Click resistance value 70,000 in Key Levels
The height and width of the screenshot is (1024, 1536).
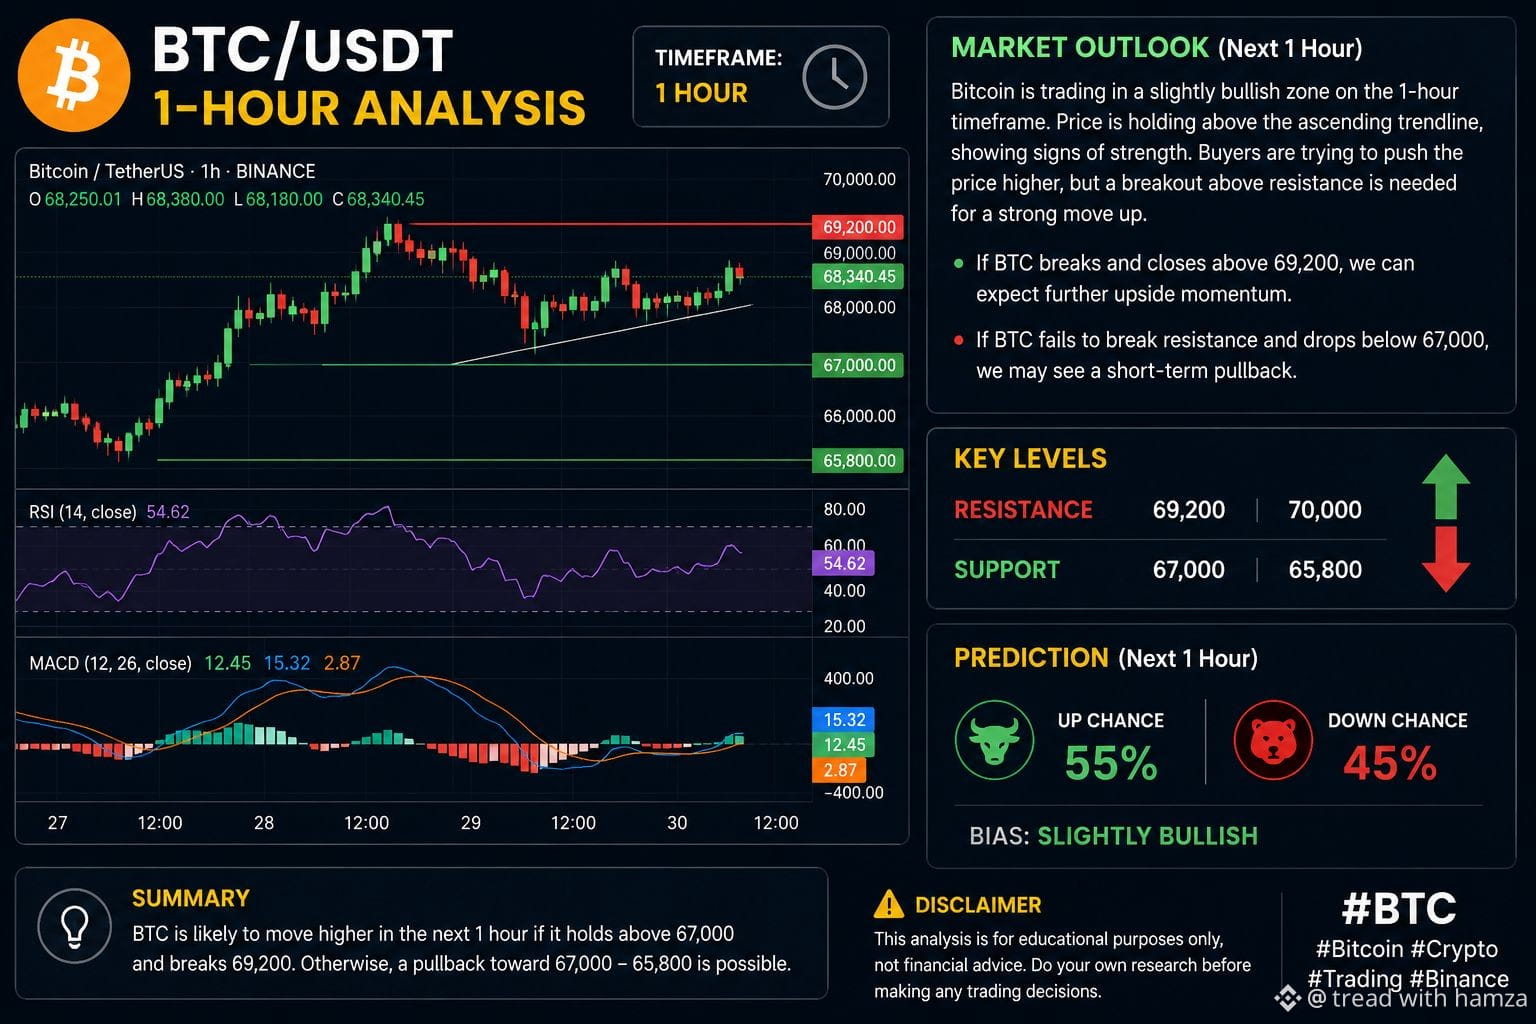point(1325,510)
